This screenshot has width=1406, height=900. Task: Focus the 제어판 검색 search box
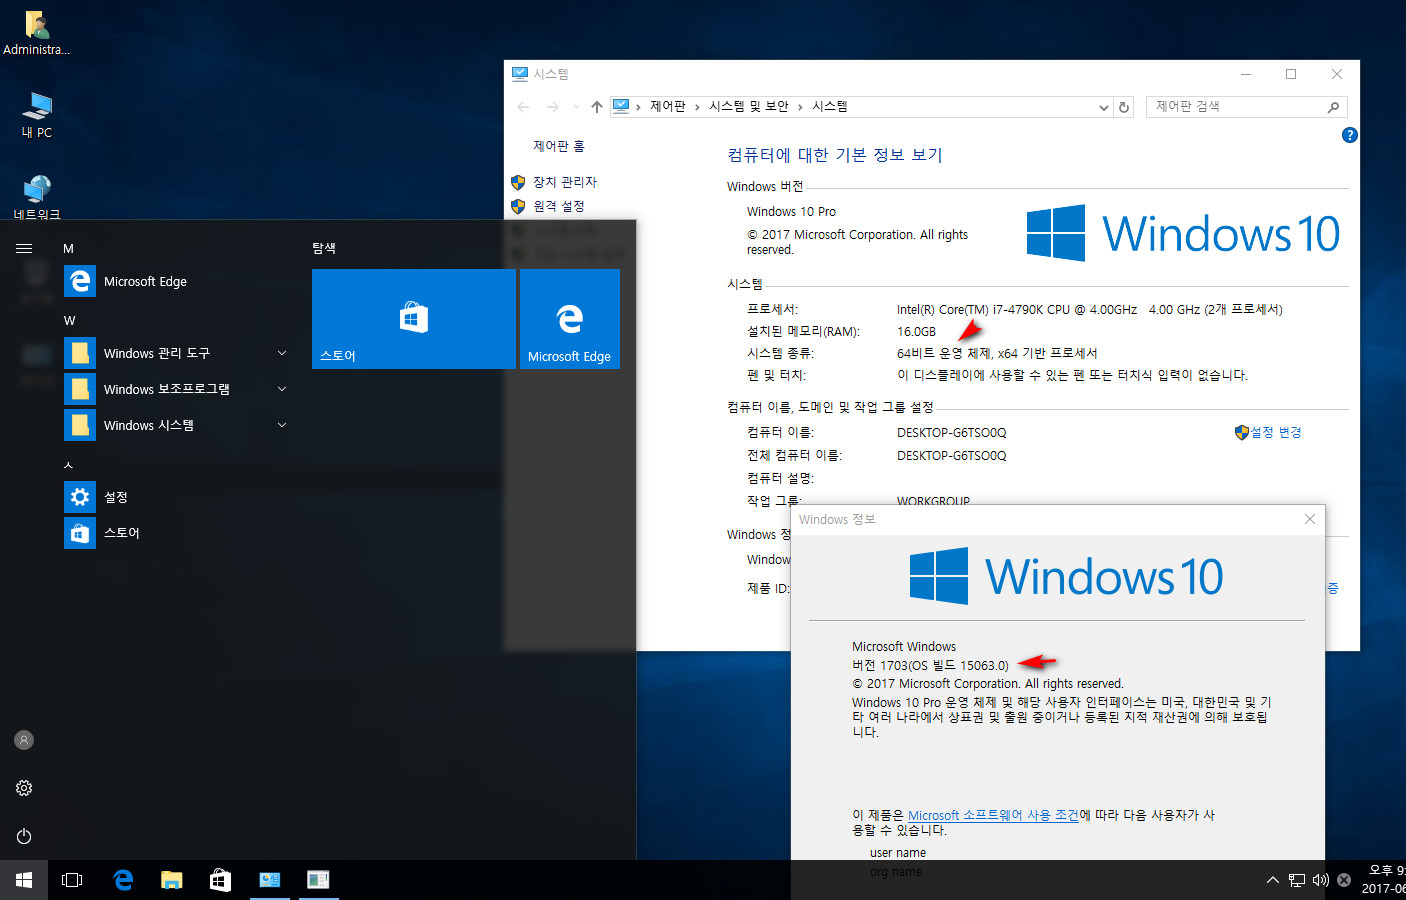(1246, 107)
